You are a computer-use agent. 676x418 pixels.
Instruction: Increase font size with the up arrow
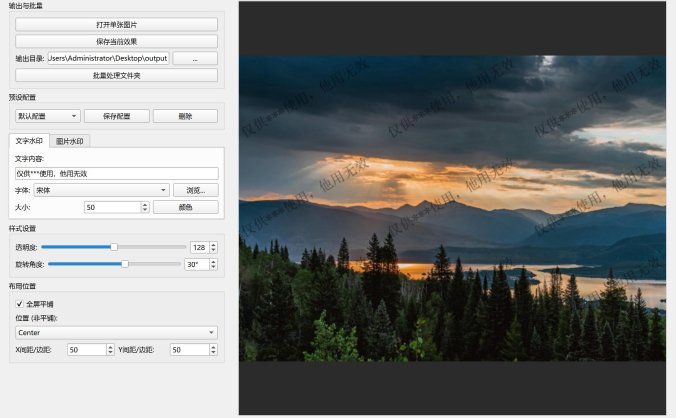(145, 205)
